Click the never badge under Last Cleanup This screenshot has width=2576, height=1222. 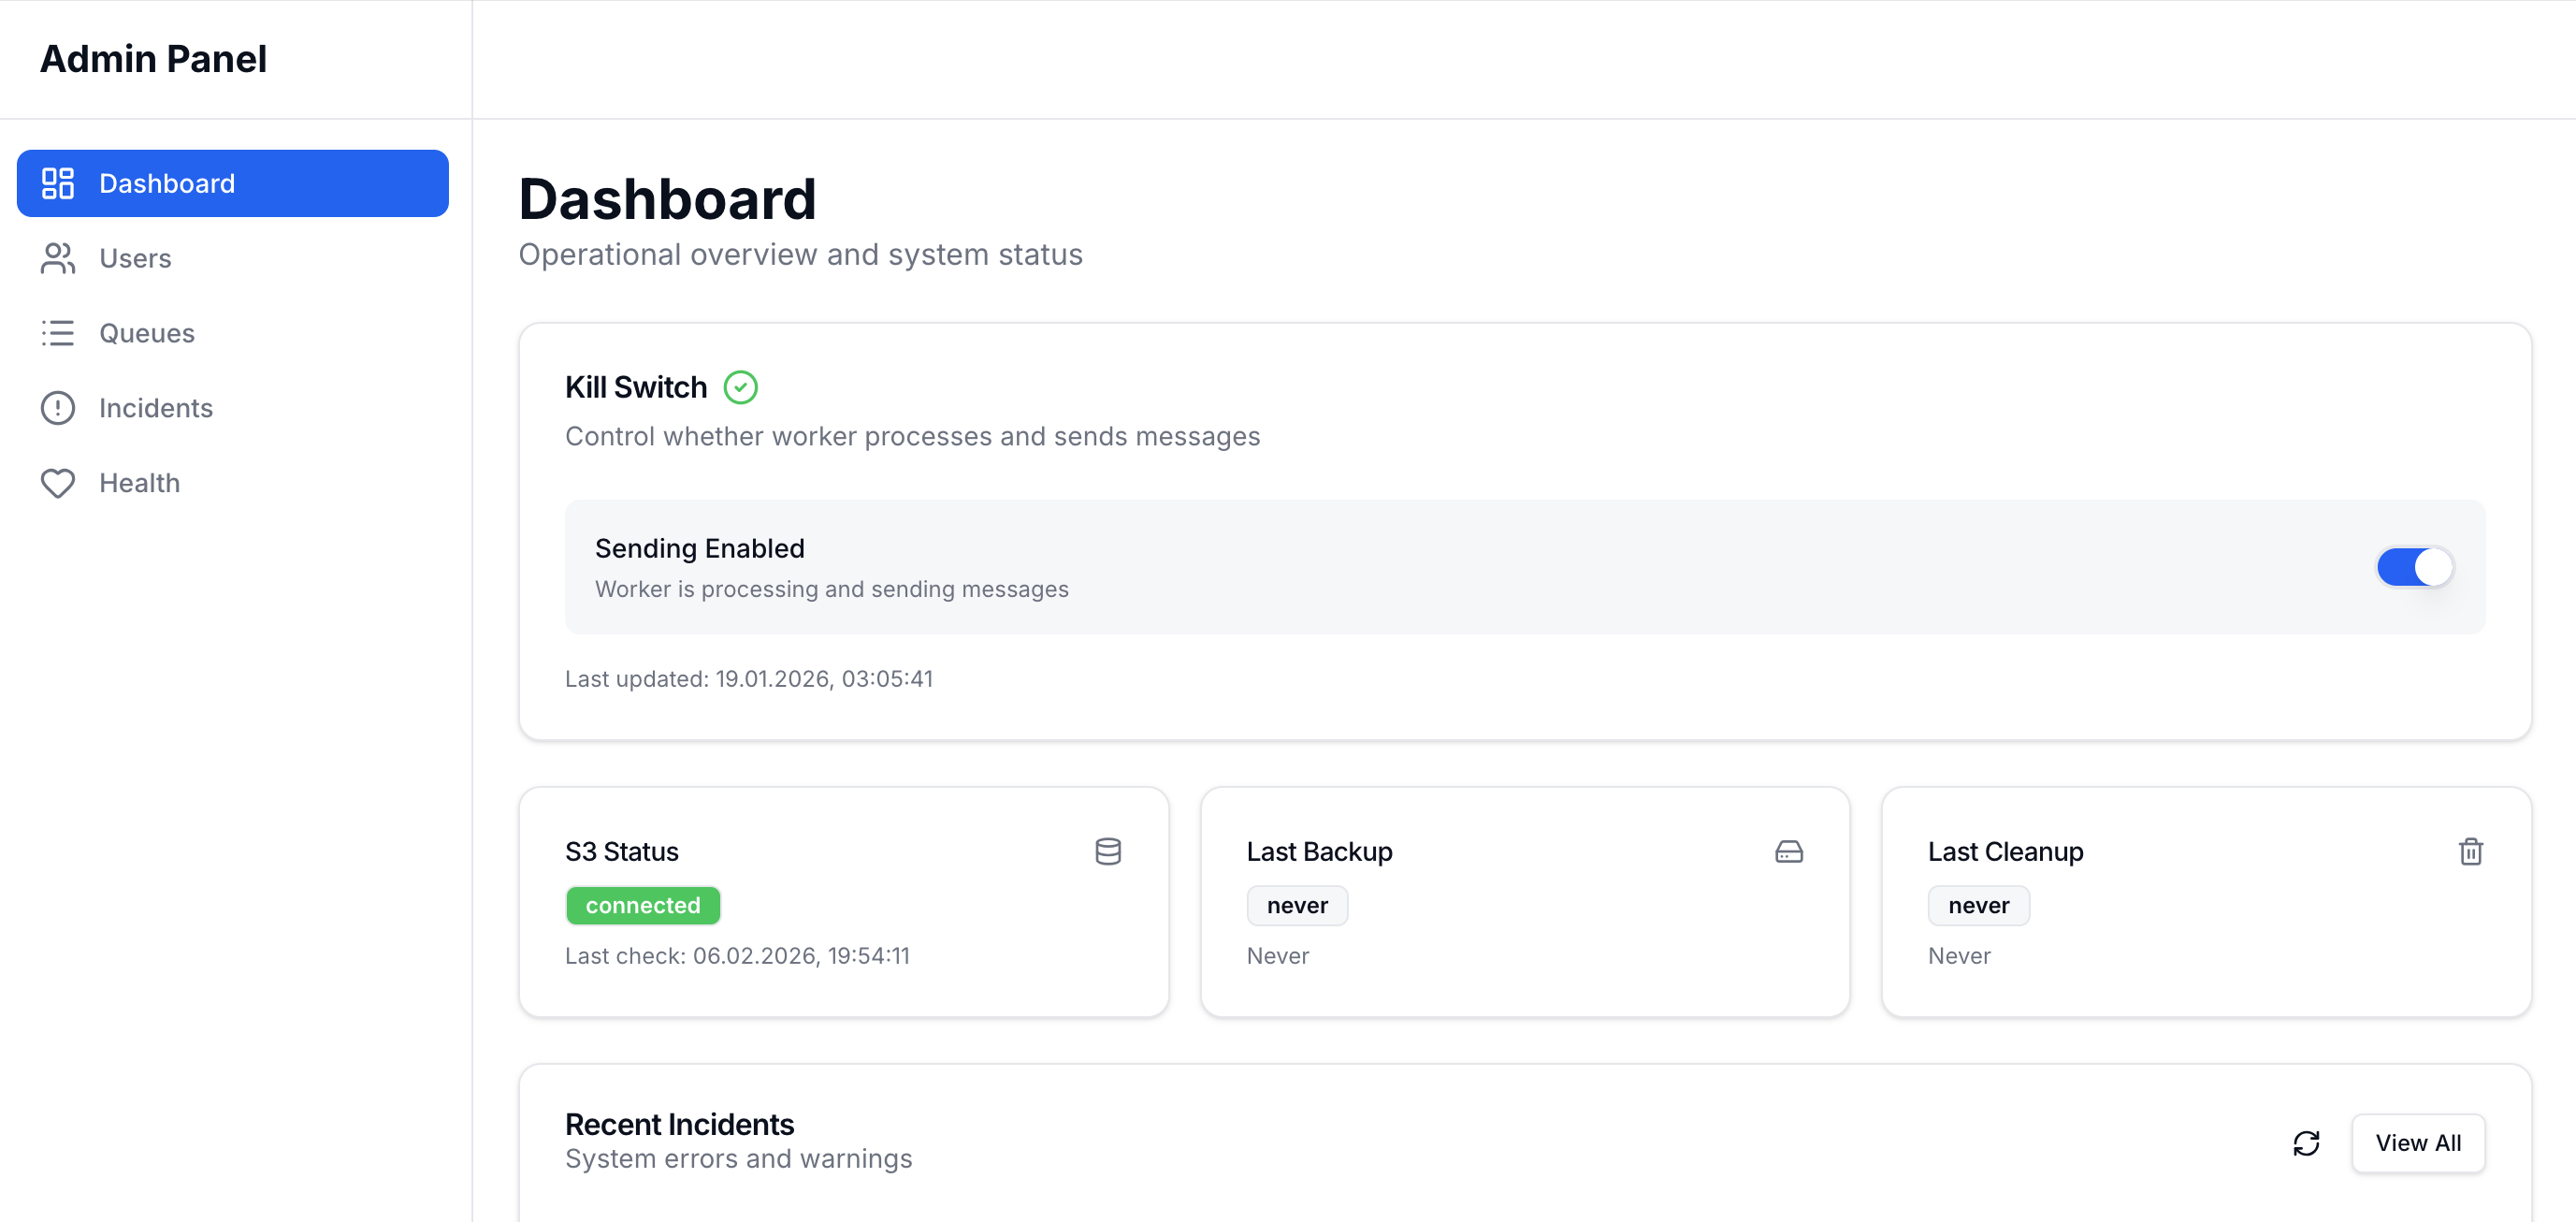click(1978, 905)
